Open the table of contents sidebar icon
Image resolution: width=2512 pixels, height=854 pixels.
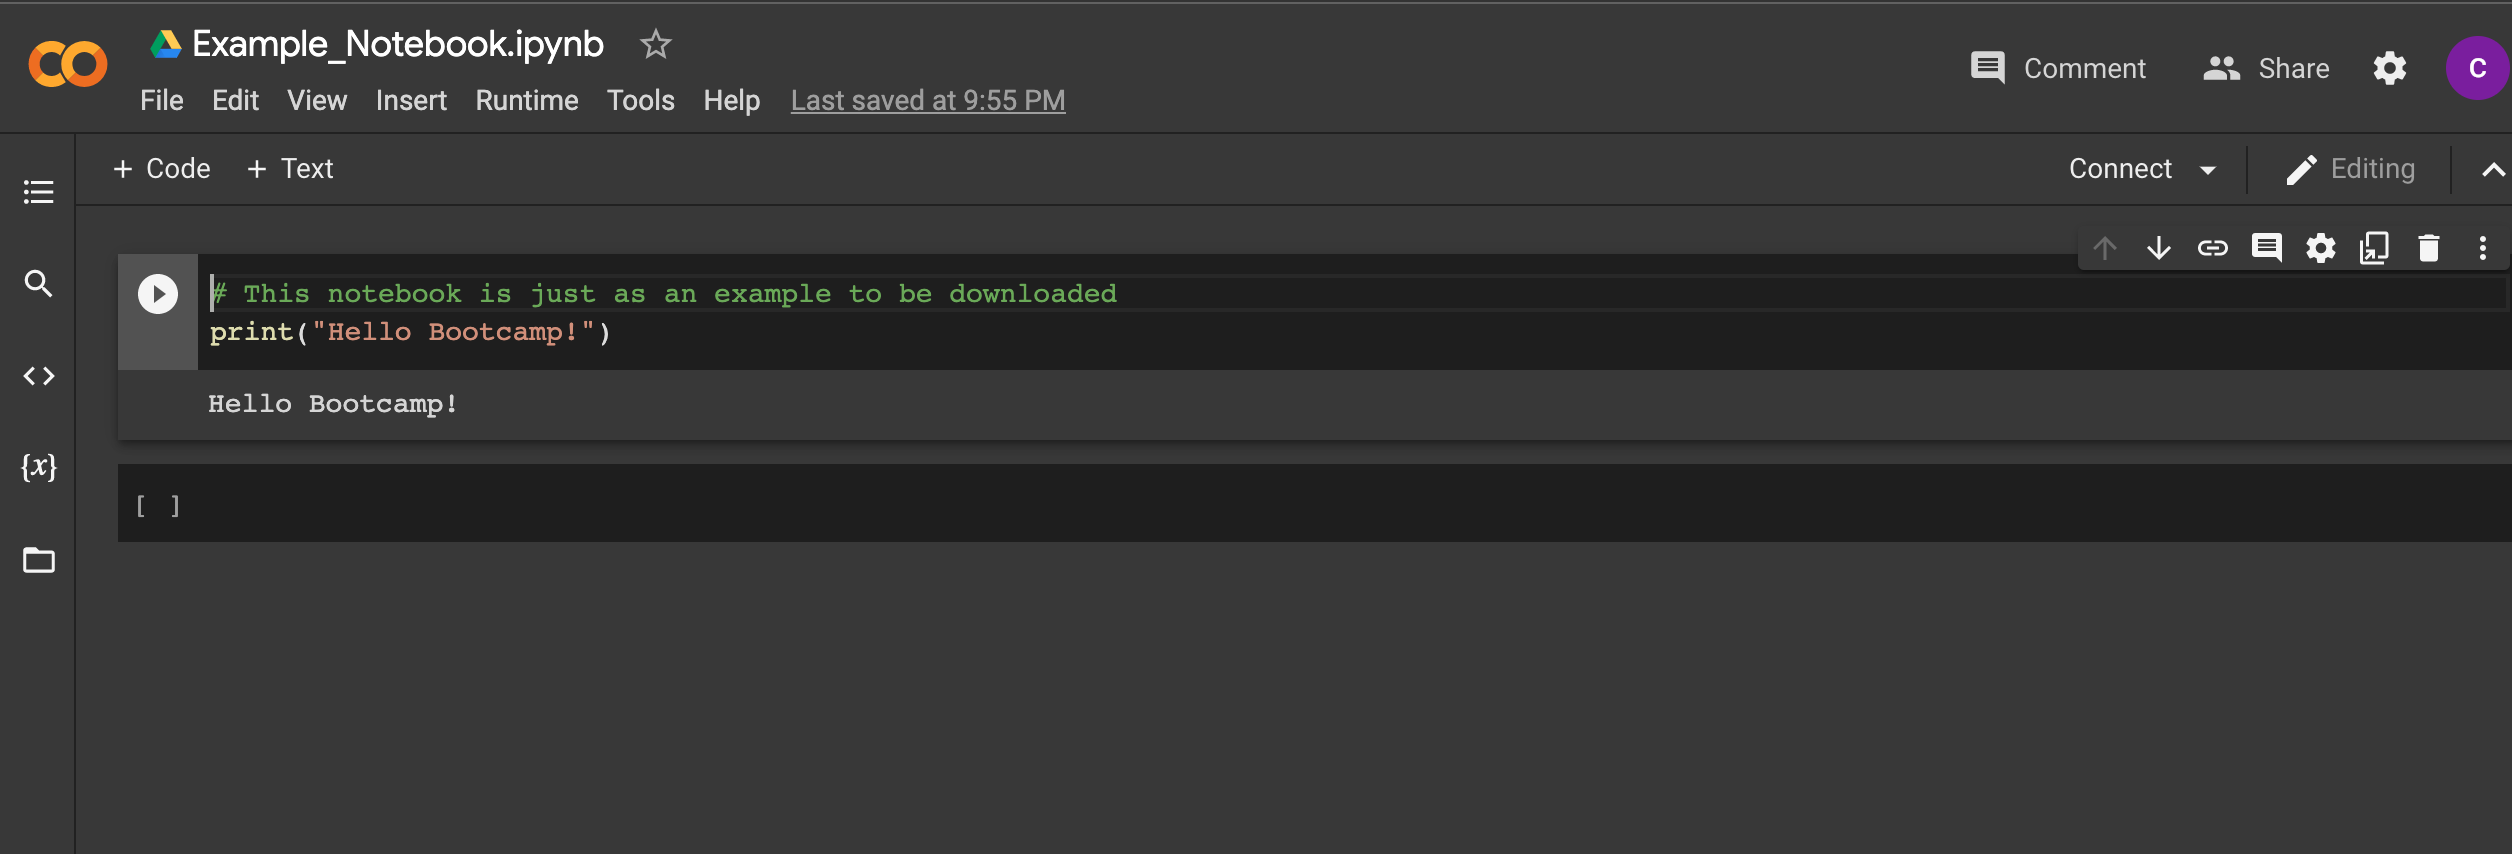[38, 192]
